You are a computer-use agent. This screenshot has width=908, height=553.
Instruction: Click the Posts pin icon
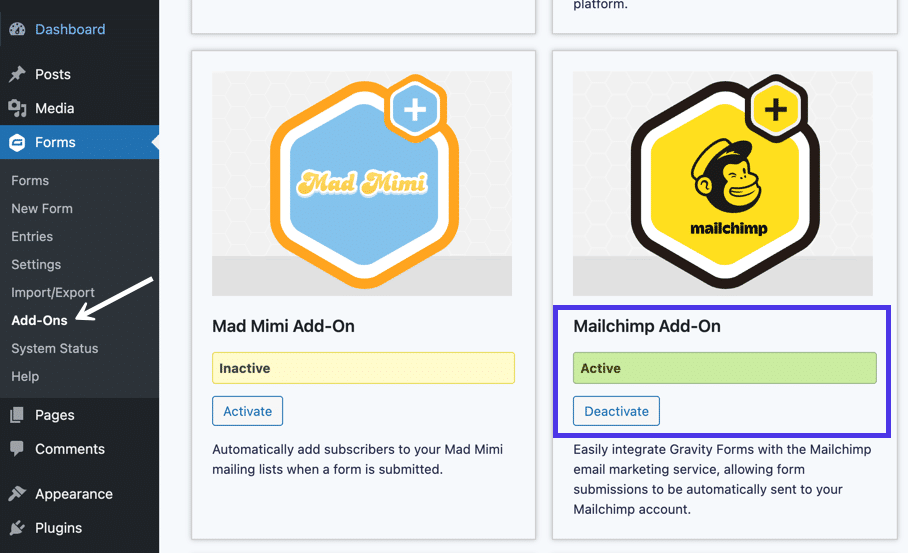coord(17,74)
